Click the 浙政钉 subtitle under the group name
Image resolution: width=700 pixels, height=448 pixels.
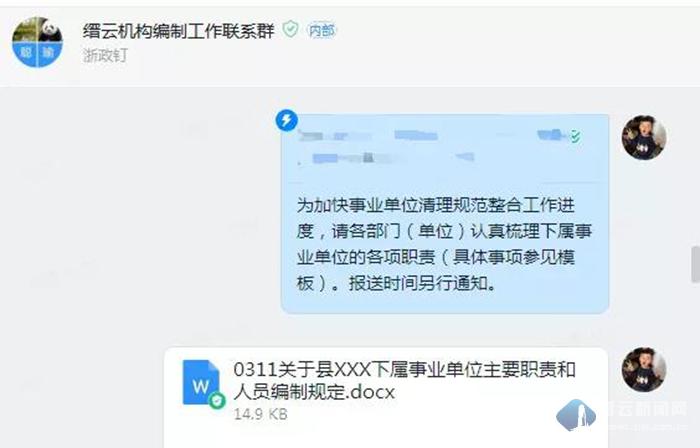[105, 55]
